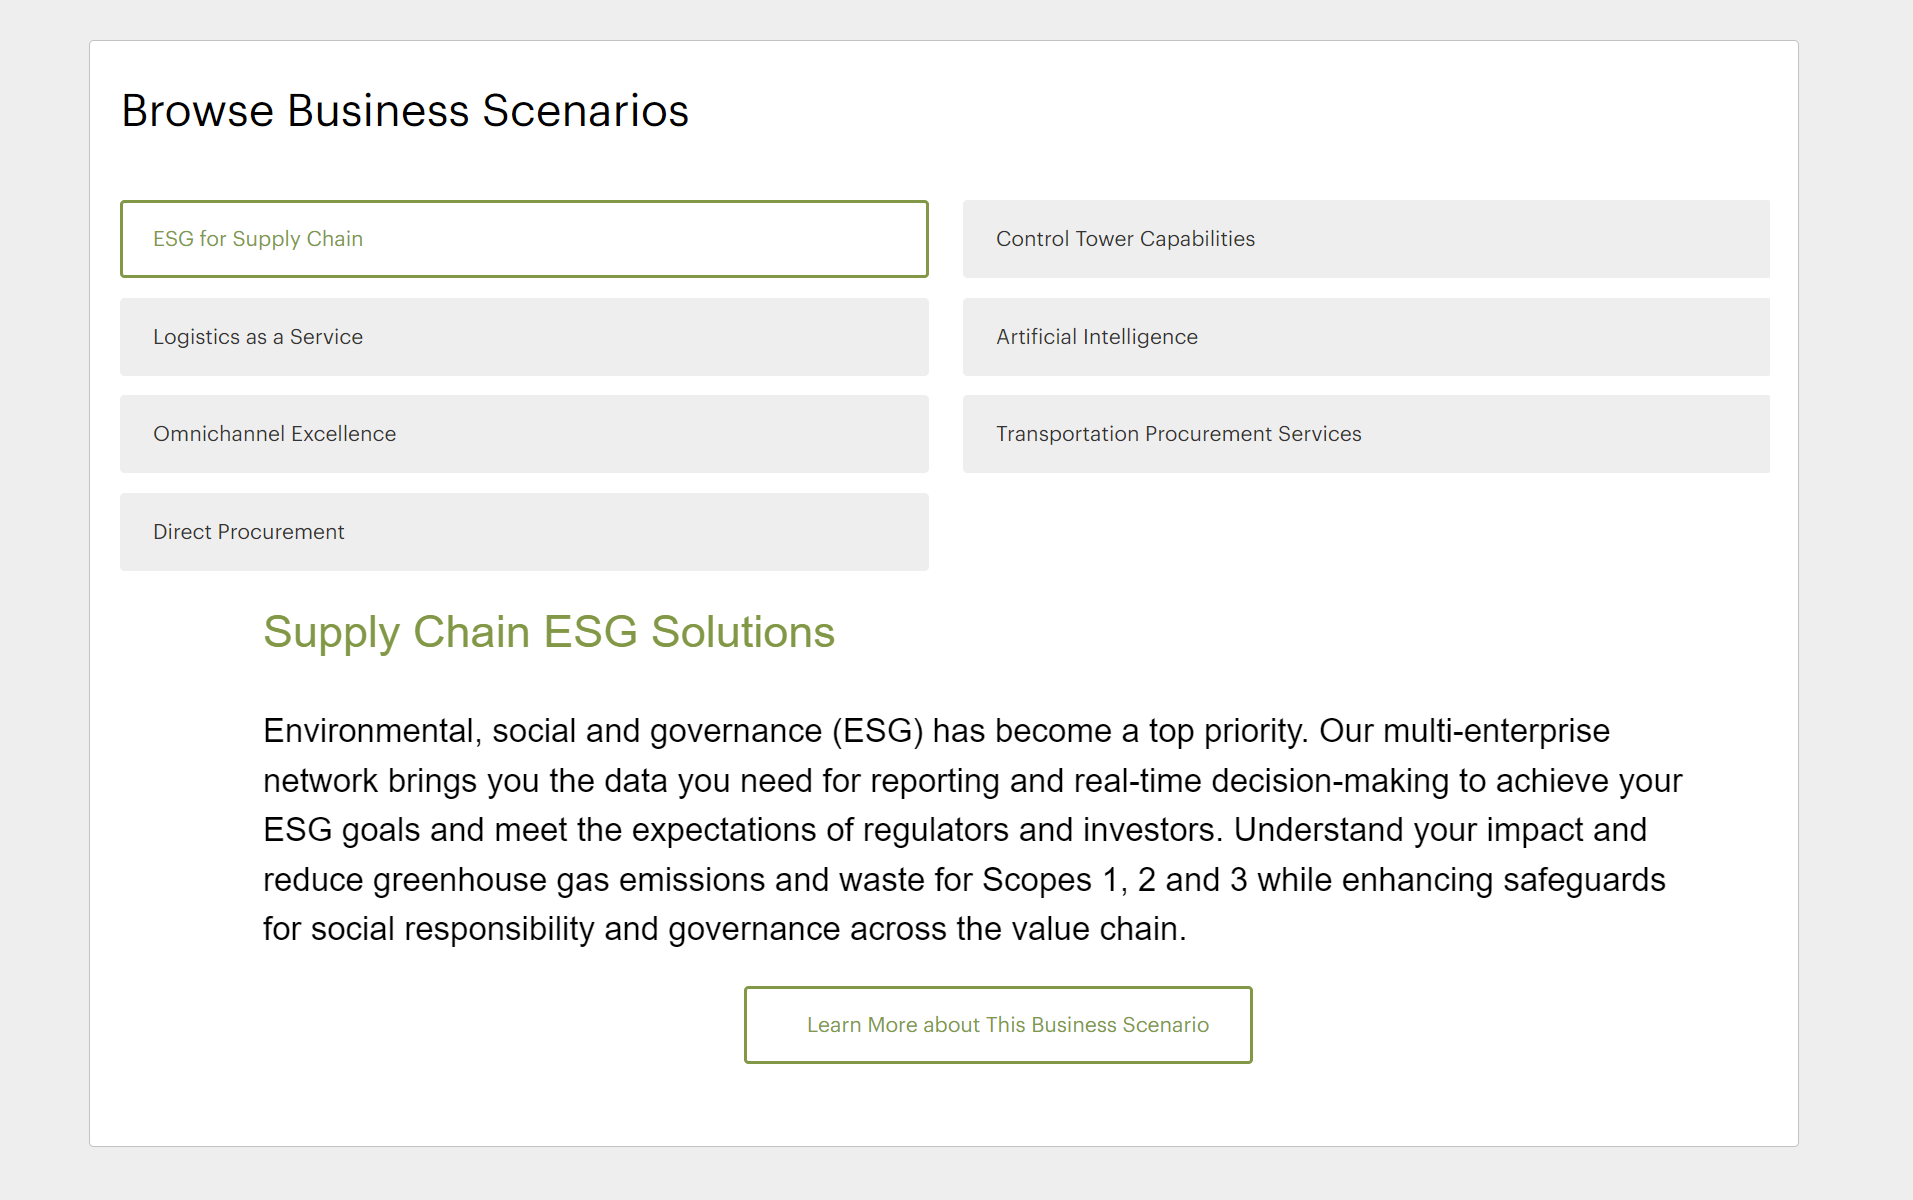The image size is (1913, 1200).
Task: Switch to Transportation Procurement Services tab
Action: tap(1365, 434)
